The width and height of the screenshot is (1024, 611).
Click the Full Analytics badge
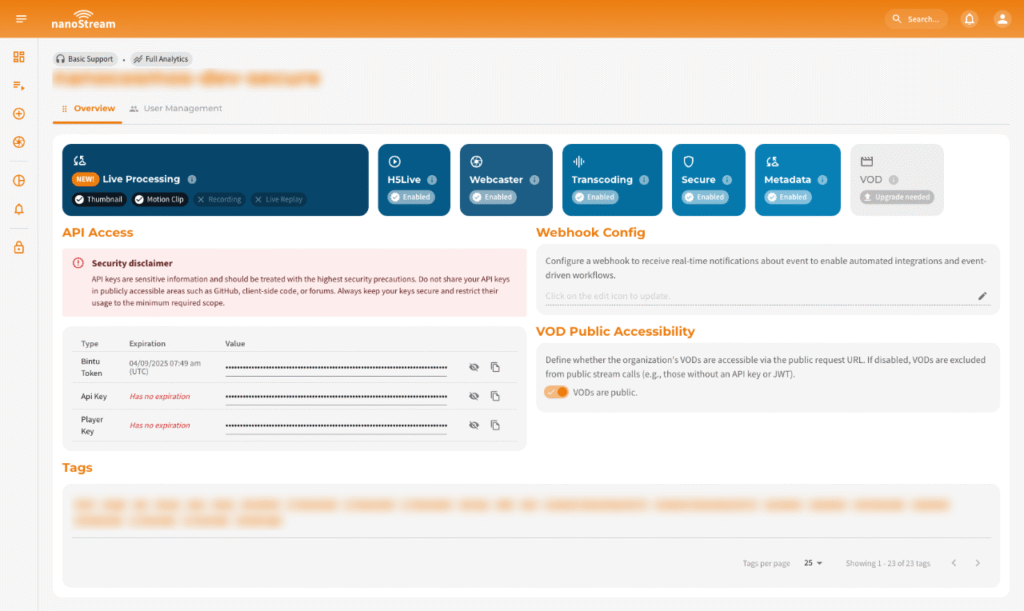pyautogui.click(x=160, y=58)
